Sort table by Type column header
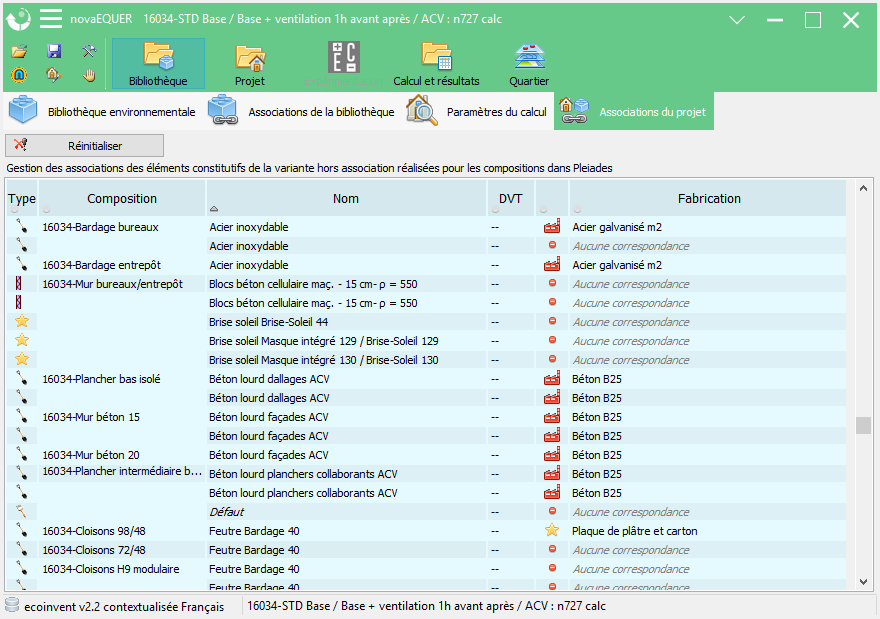Screen dimensions: 880x619 tap(22, 198)
